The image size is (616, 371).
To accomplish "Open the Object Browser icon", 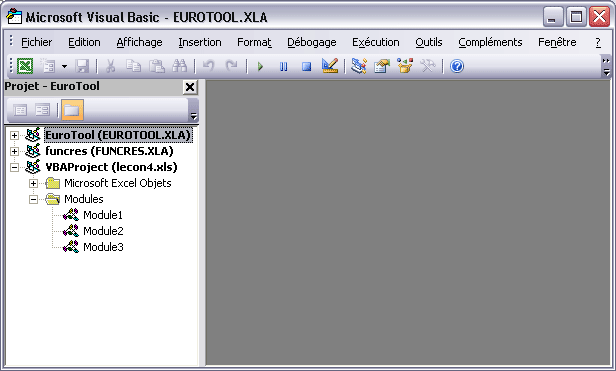I will pyautogui.click(x=405, y=66).
